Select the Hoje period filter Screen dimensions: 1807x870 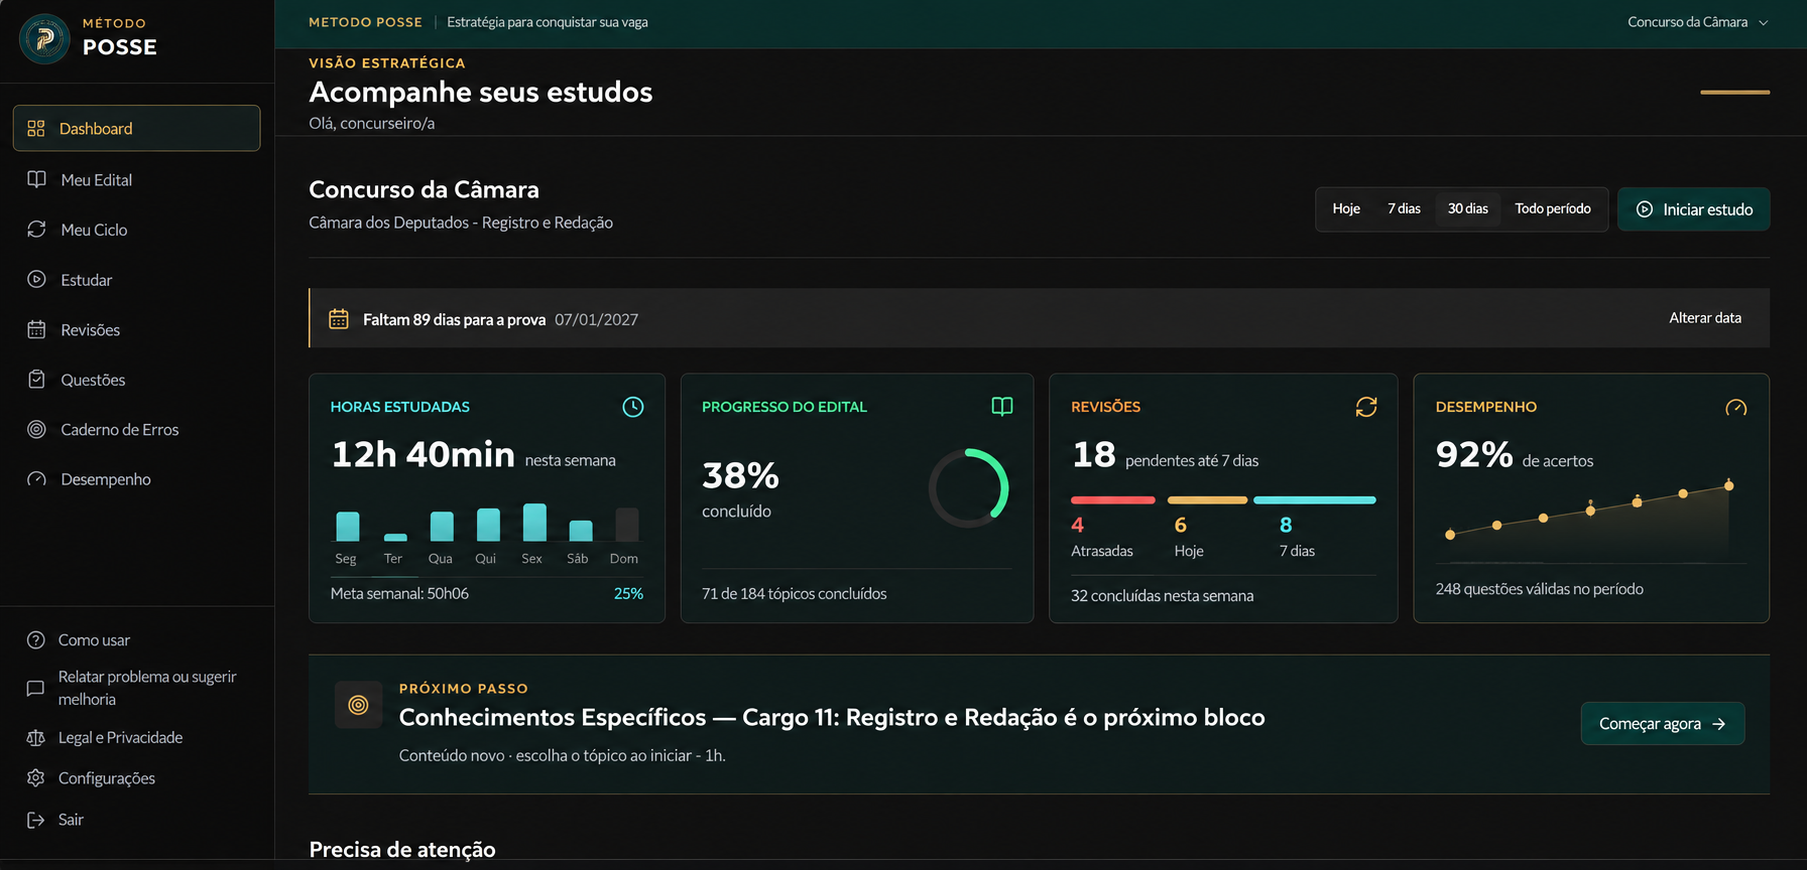1346,209
